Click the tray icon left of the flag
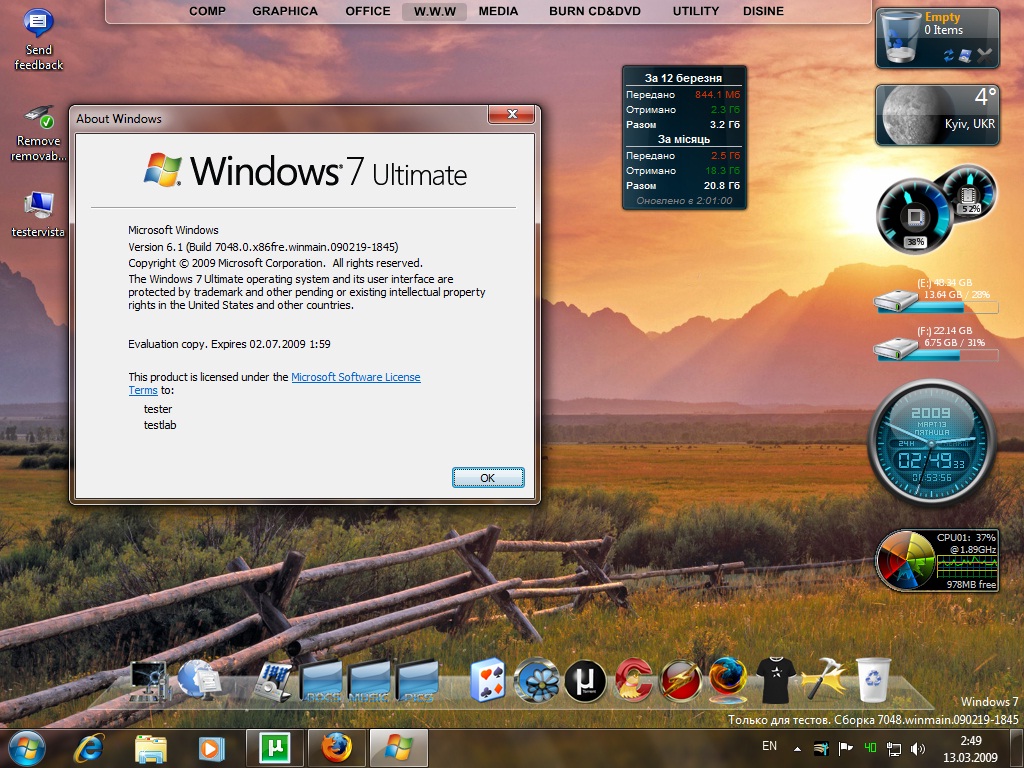The width and height of the screenshot is (1024, 768). point(821,748)
